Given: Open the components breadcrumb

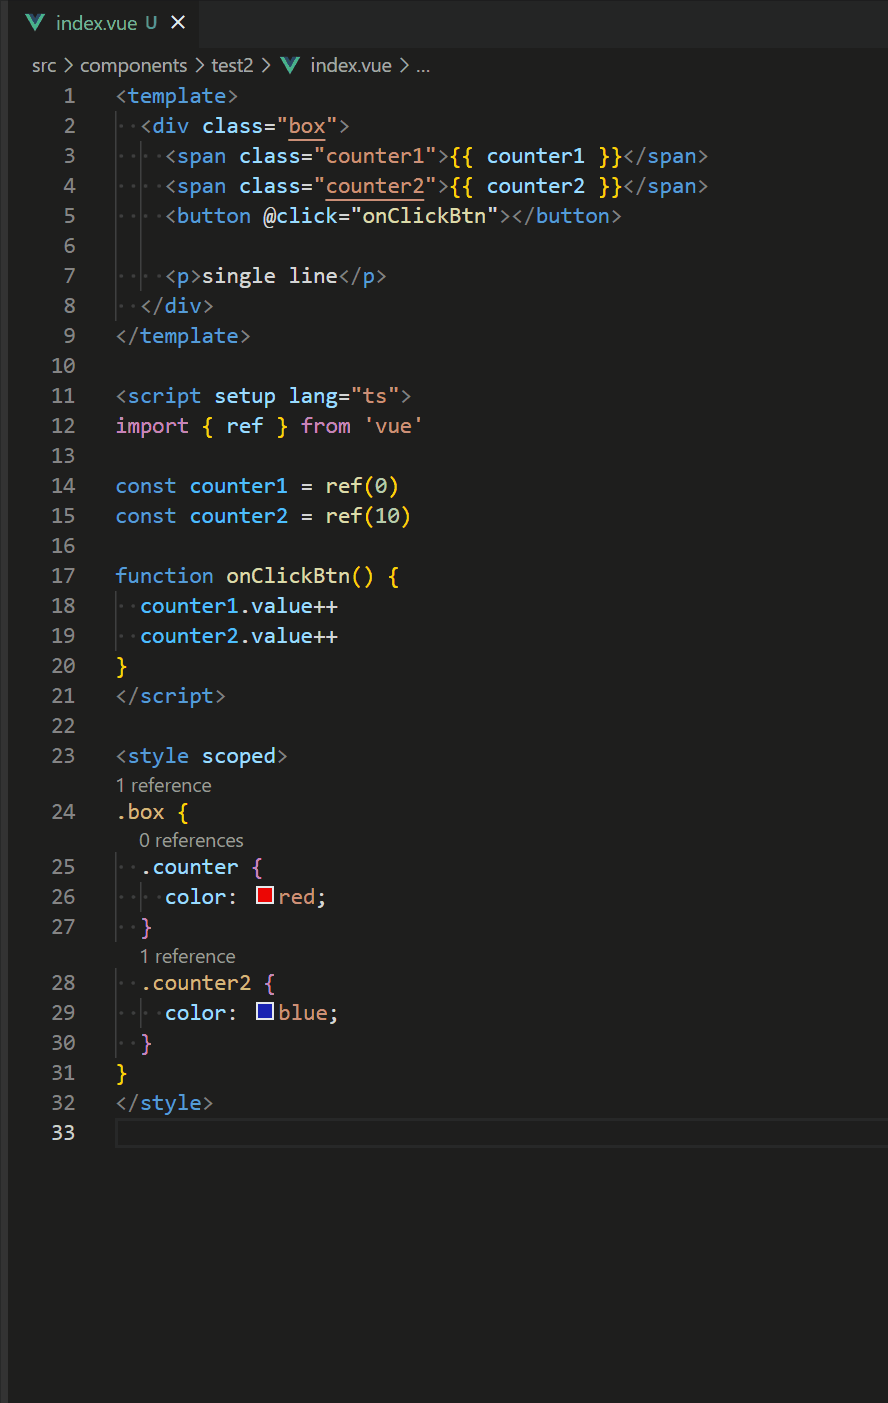Looking at the screenshot, I should [x=133, y=66].
